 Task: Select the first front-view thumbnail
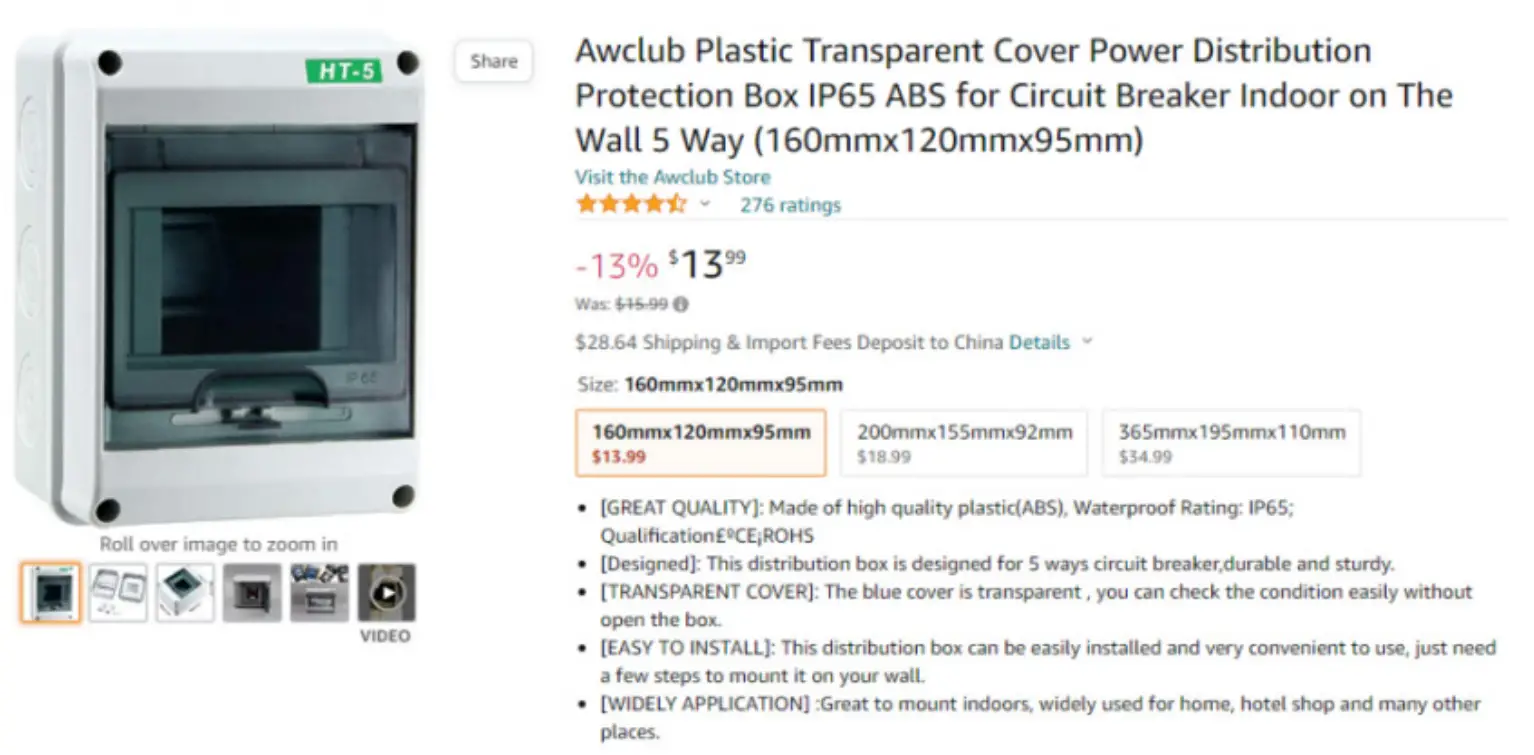tap(50, 593)
